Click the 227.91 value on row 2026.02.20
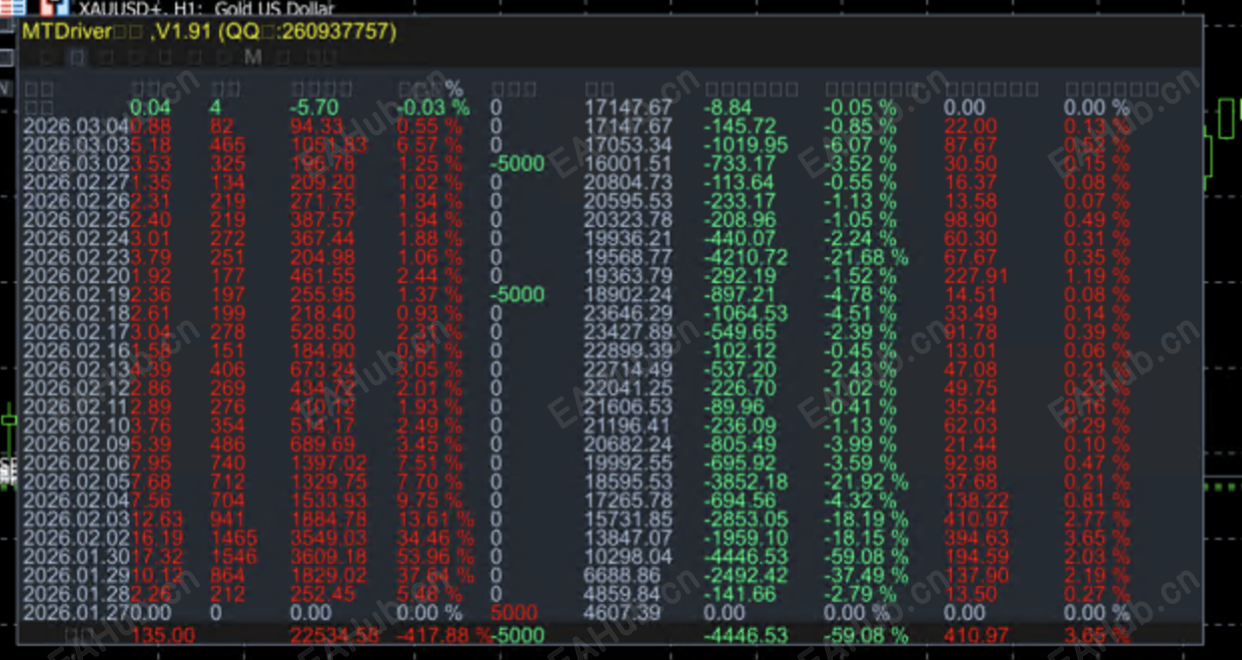Viewport: 1242px width, 660px height. [x=976, y=276]
